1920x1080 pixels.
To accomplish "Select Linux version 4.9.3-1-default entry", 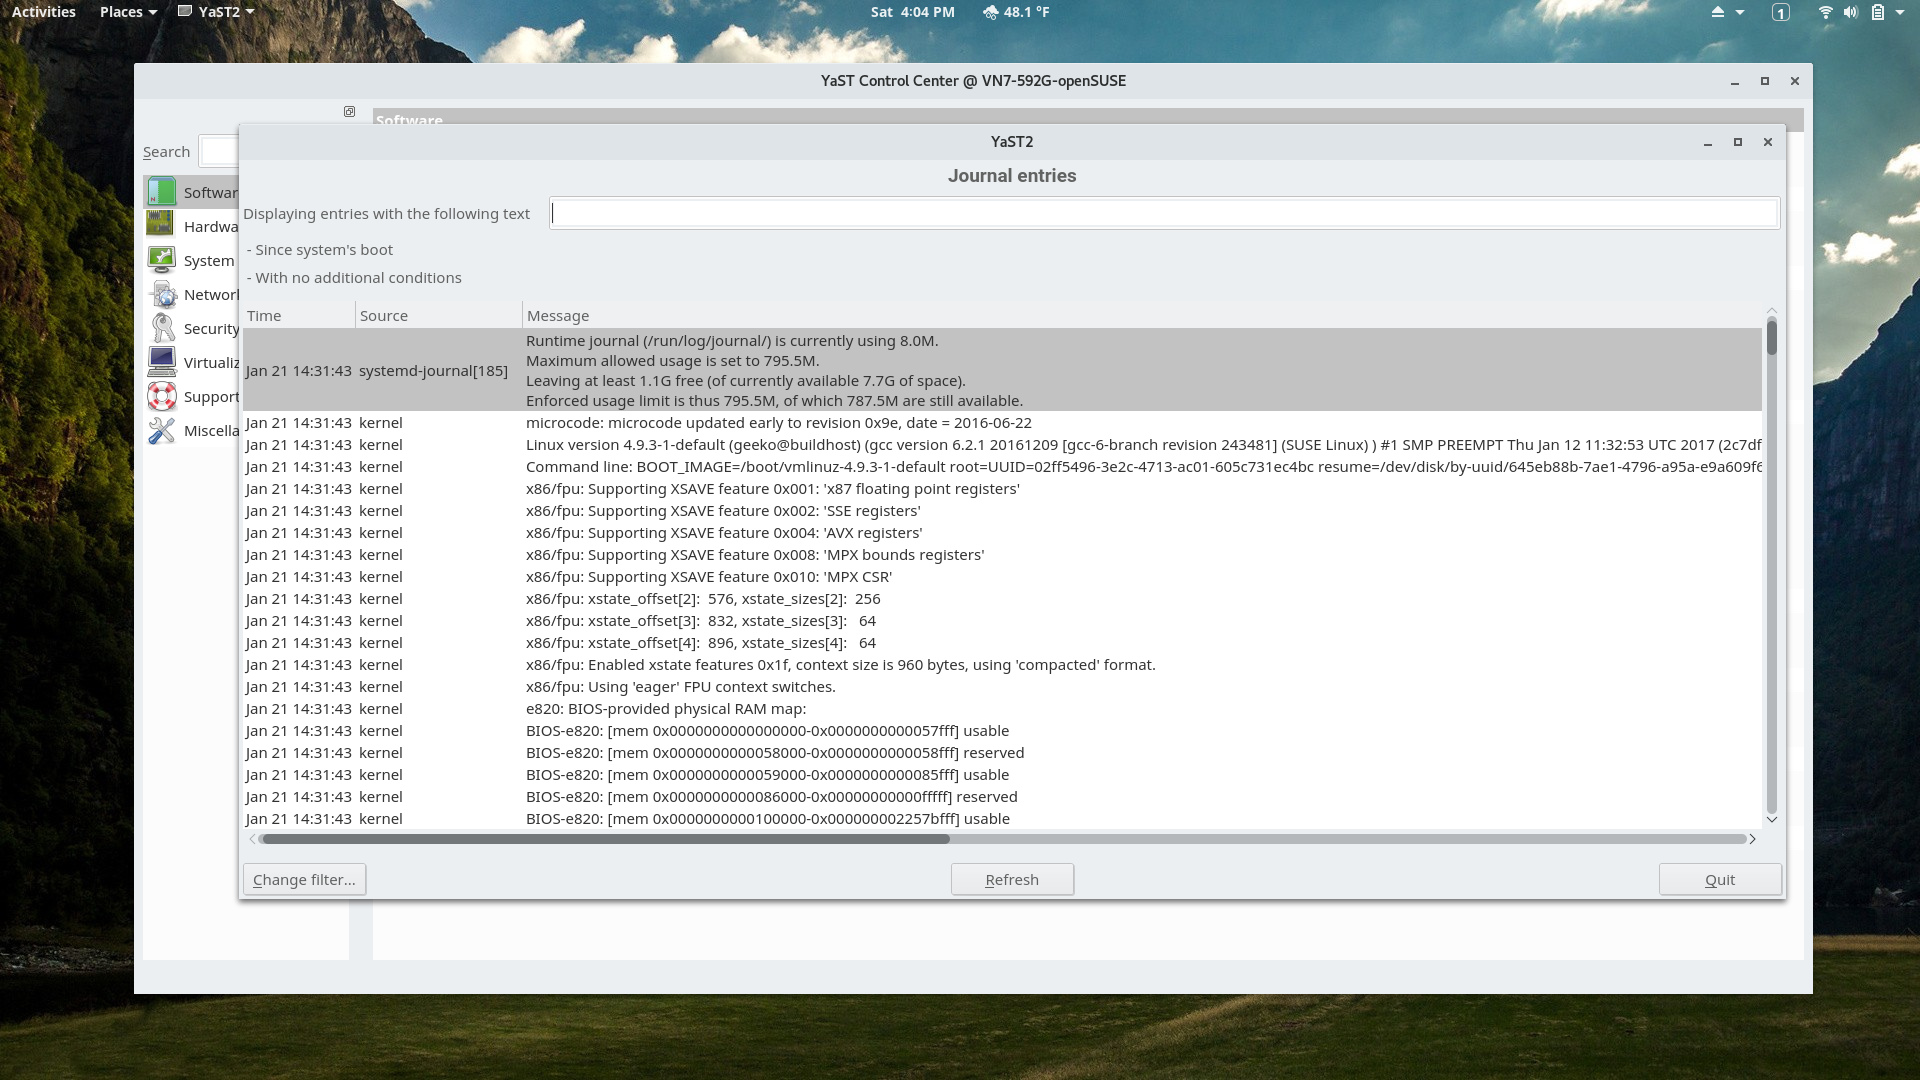I will (1002, 444).
